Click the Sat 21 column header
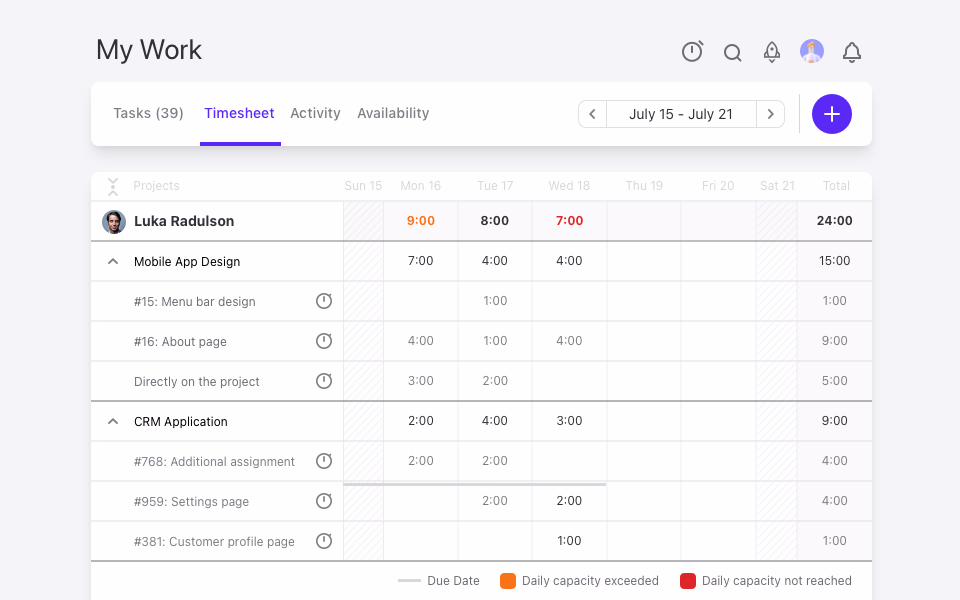This screenshot has height=600, width=960. (777, 186)
